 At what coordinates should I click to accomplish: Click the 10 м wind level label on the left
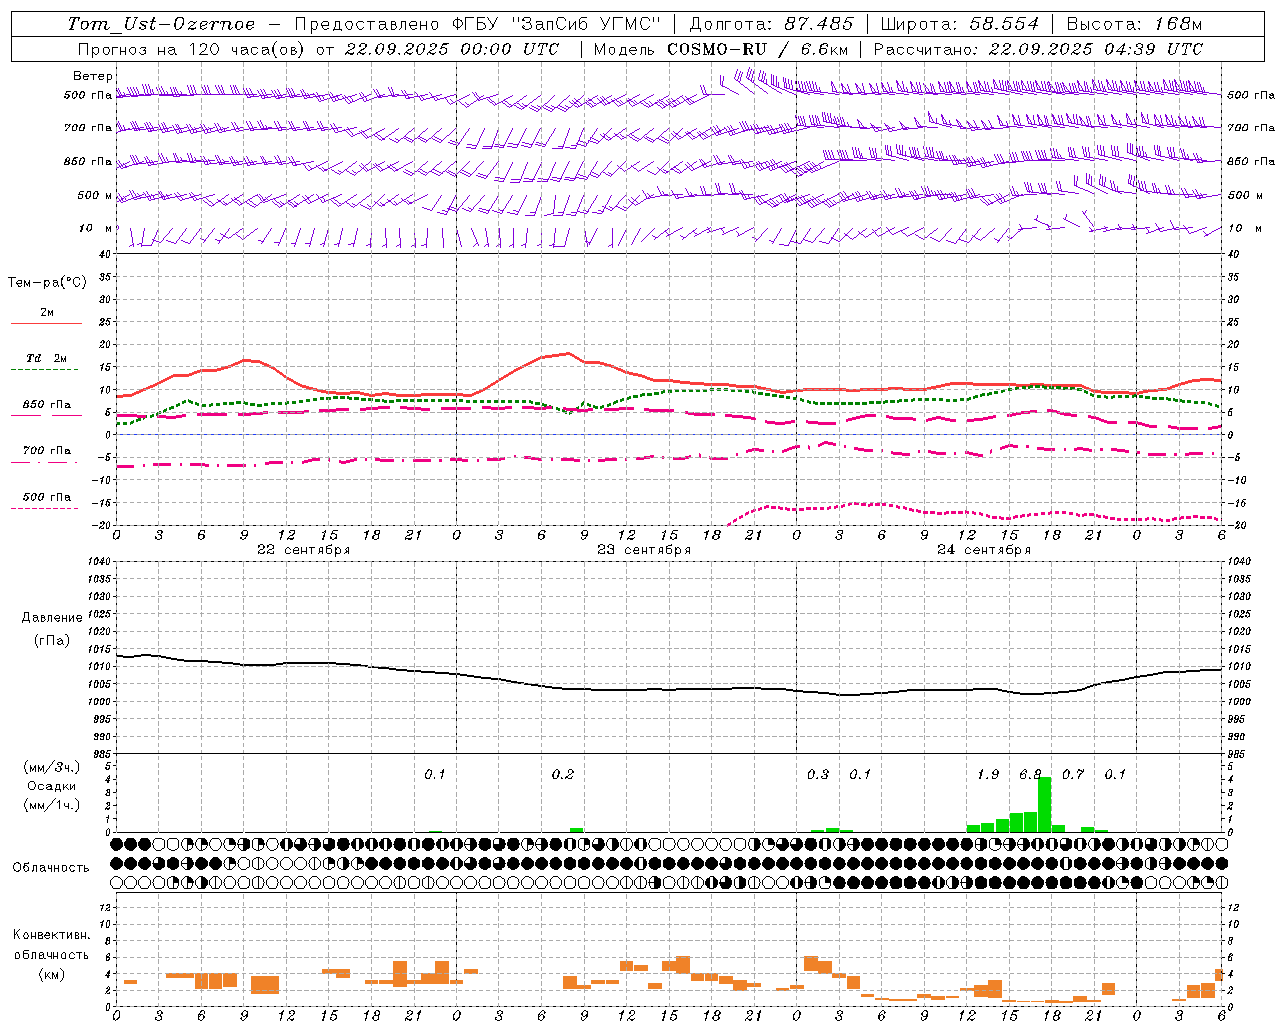pos(95,228)
